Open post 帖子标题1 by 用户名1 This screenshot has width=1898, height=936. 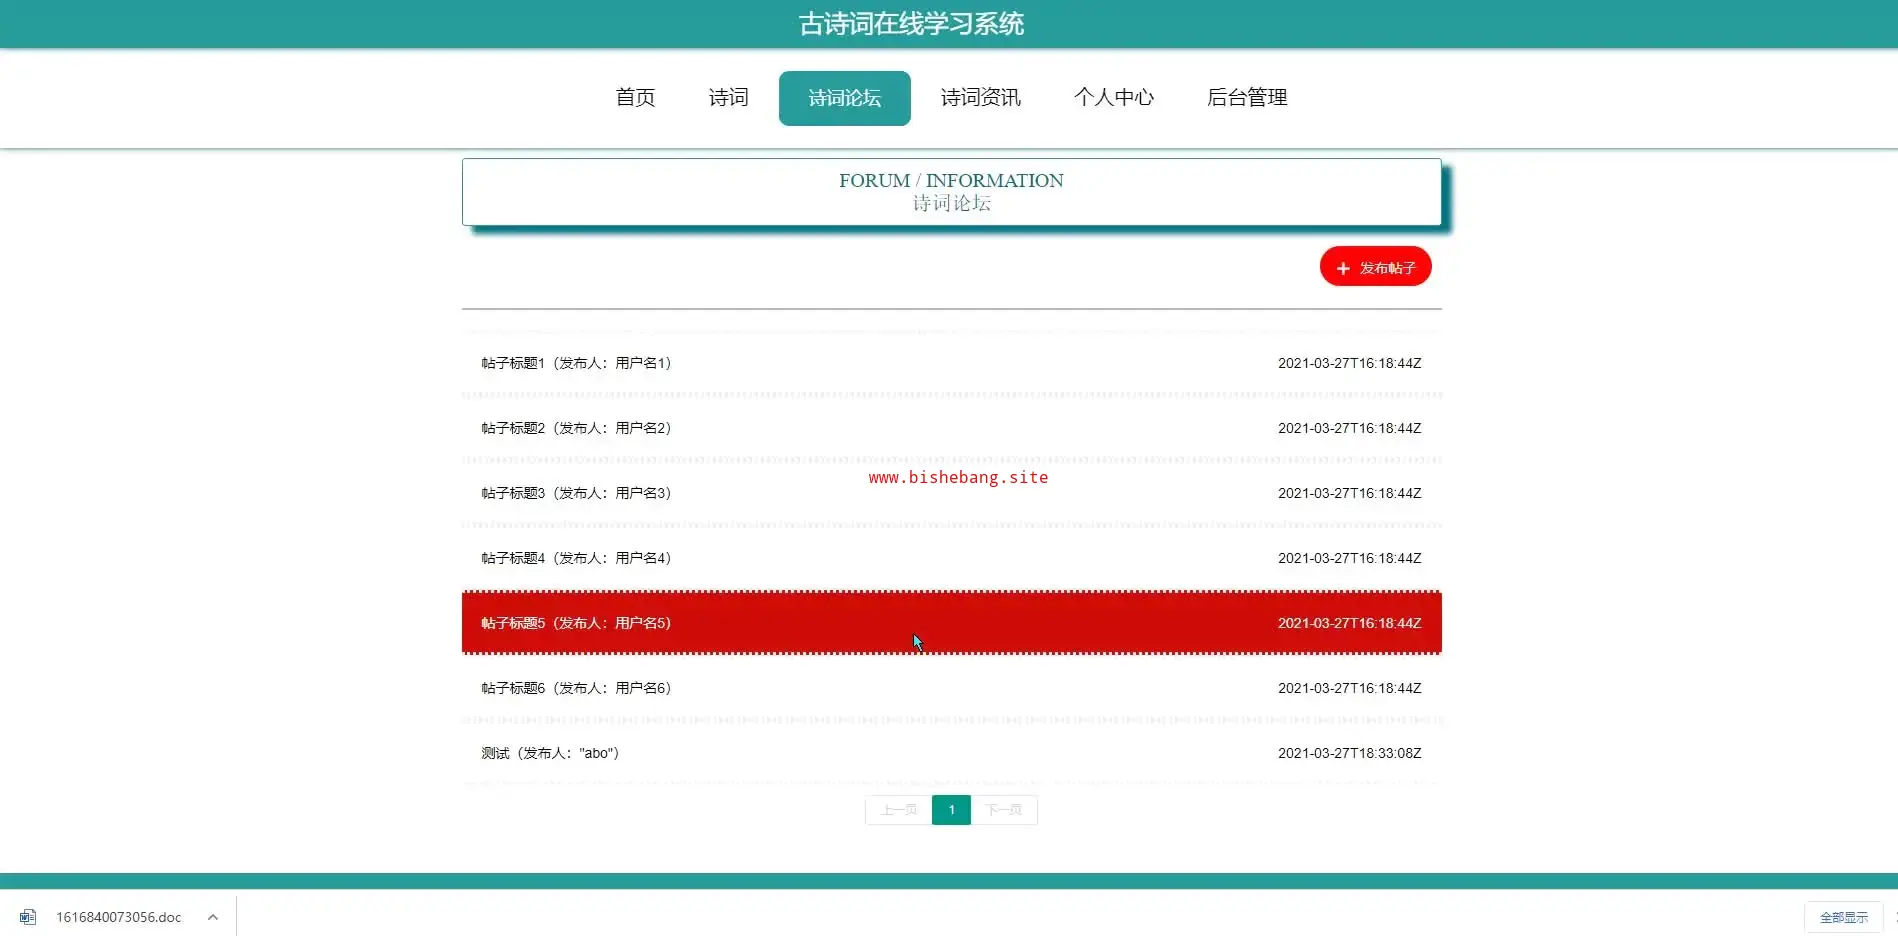[576, 363]
